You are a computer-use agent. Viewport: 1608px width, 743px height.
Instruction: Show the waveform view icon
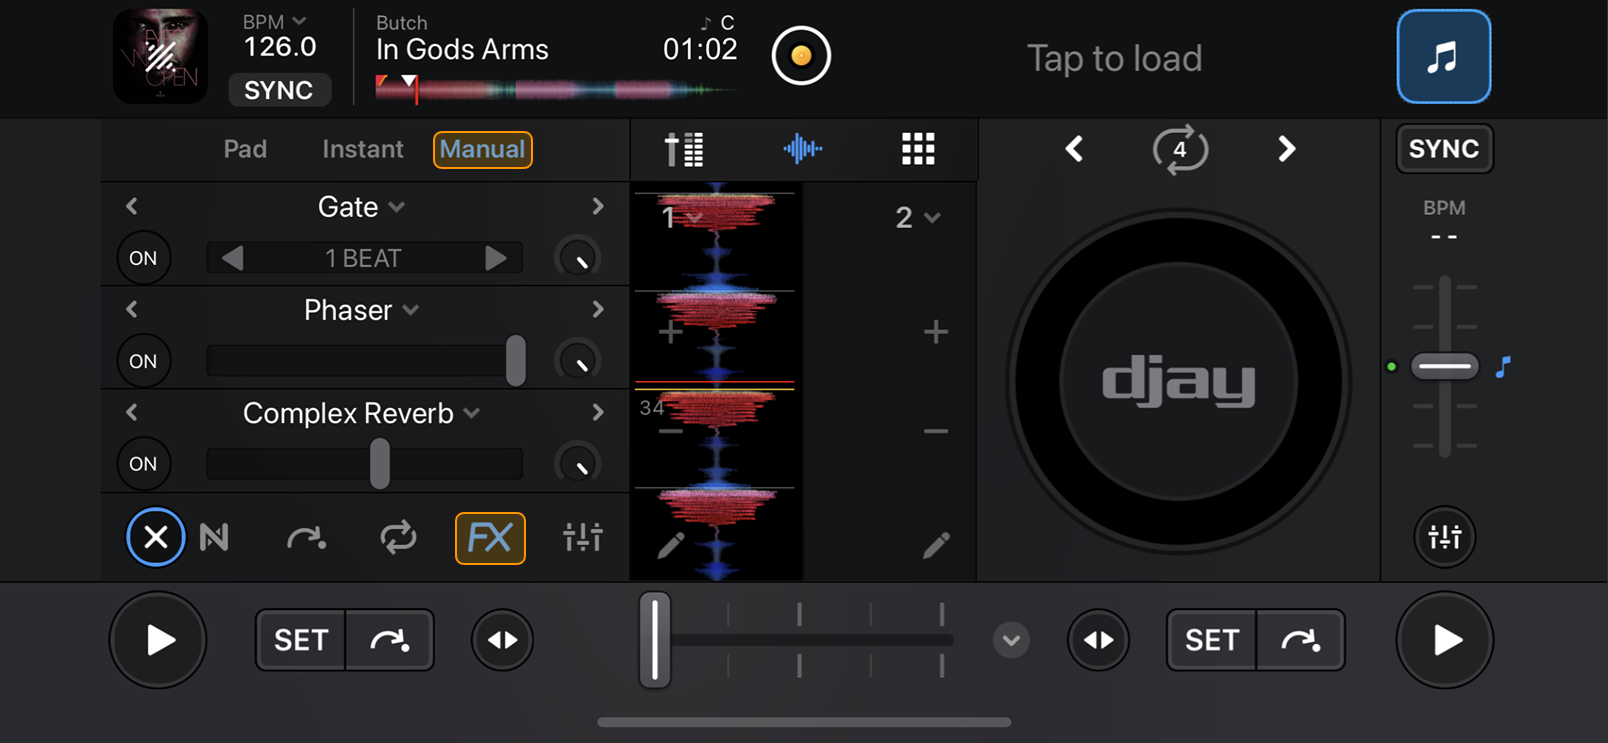pyautogui.click(x=802, y=149)
